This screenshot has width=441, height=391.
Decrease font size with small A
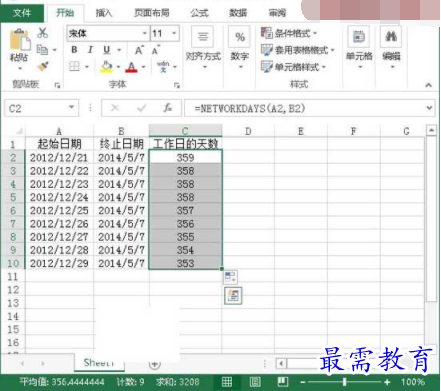pyautogui.click(x=156, y=50)
